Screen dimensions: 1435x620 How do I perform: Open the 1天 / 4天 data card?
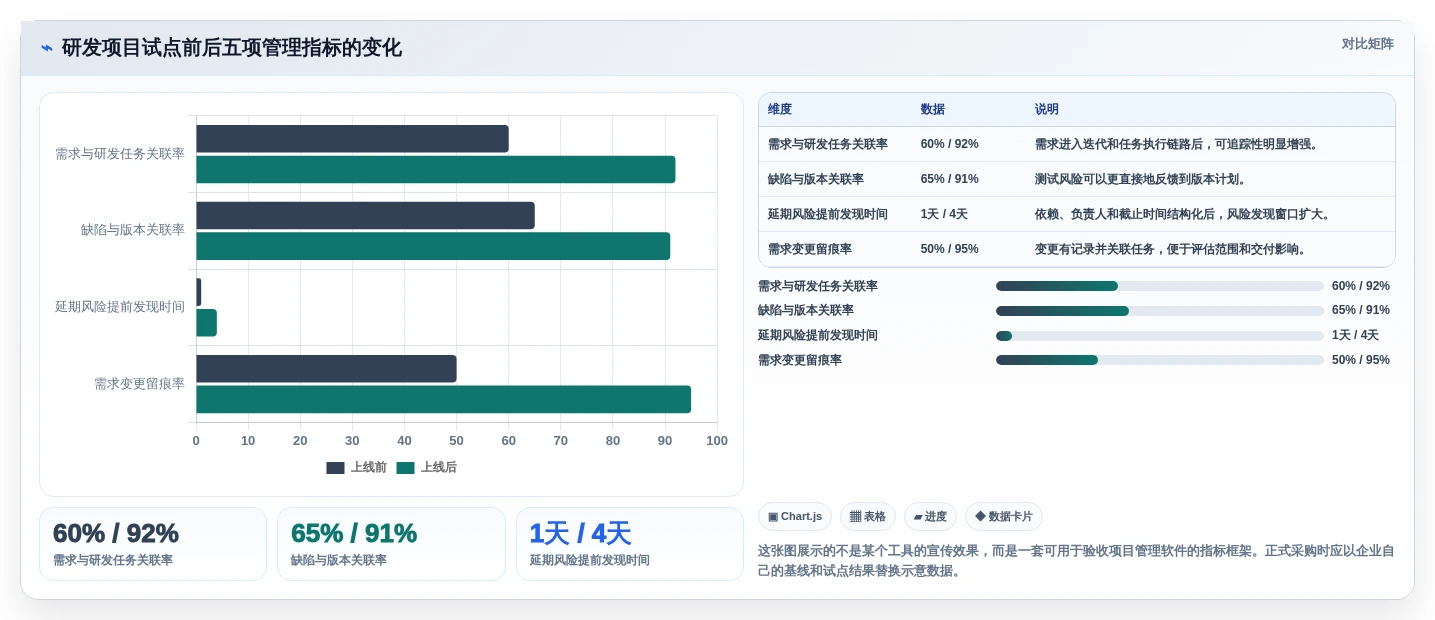click(630, 544)
